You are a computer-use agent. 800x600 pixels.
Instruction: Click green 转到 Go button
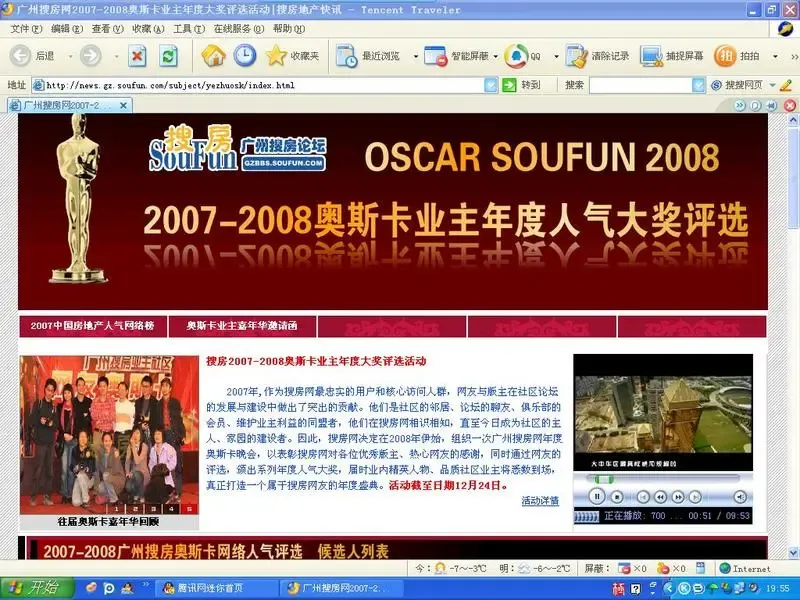point(521,85)
